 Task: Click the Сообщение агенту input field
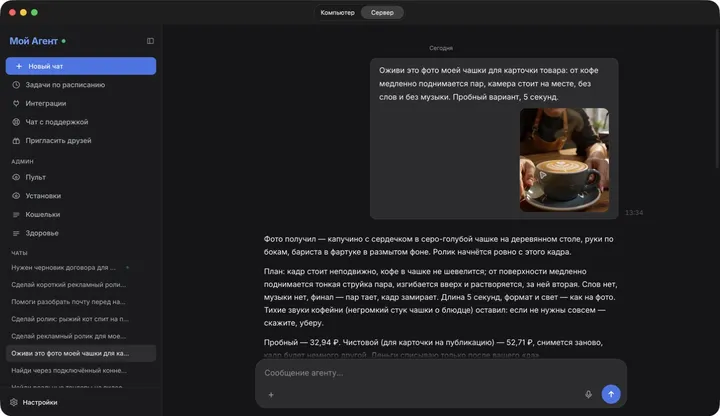(x=441, y=373)
